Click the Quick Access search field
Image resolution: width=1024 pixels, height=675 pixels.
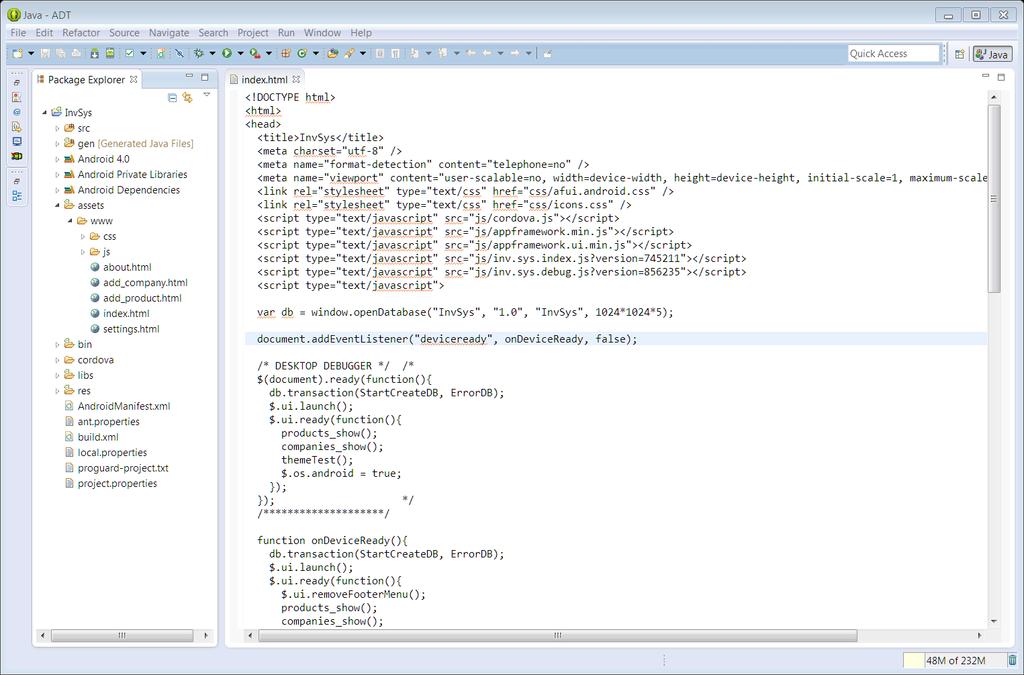(x=893, y=54)
